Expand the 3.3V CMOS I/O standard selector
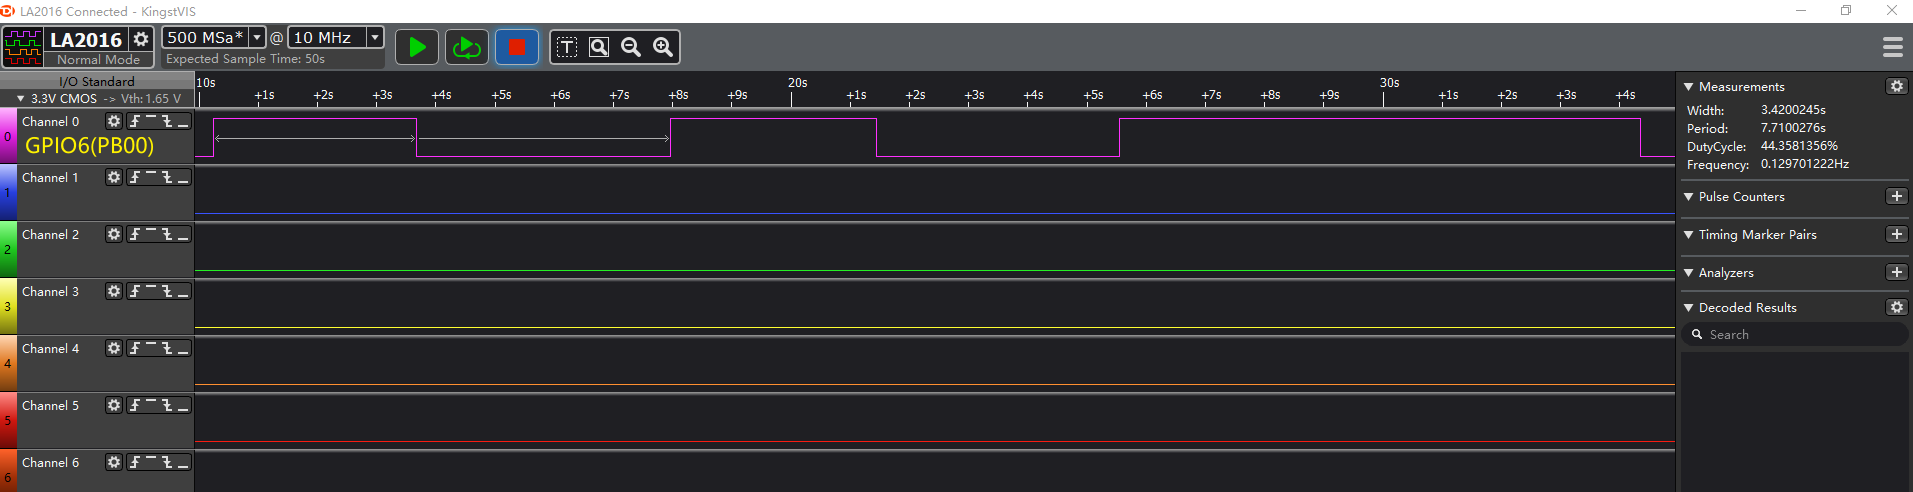This screenshot has width=1913, height=492. [21, 99]
